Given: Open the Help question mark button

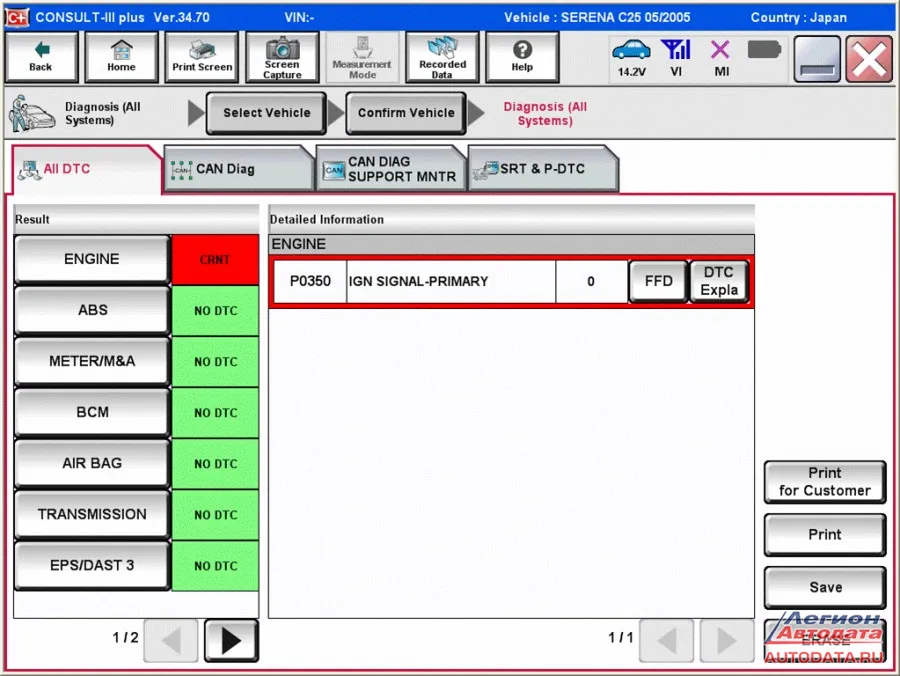Looking at the screenshot, I should click(522, 57).
